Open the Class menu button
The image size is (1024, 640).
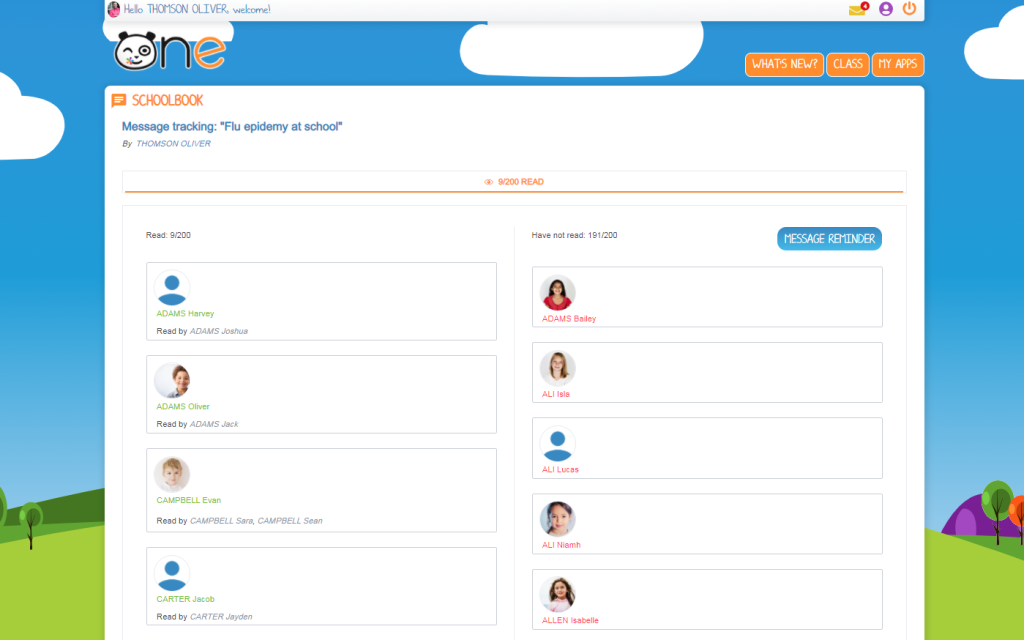tap(848, 64)
